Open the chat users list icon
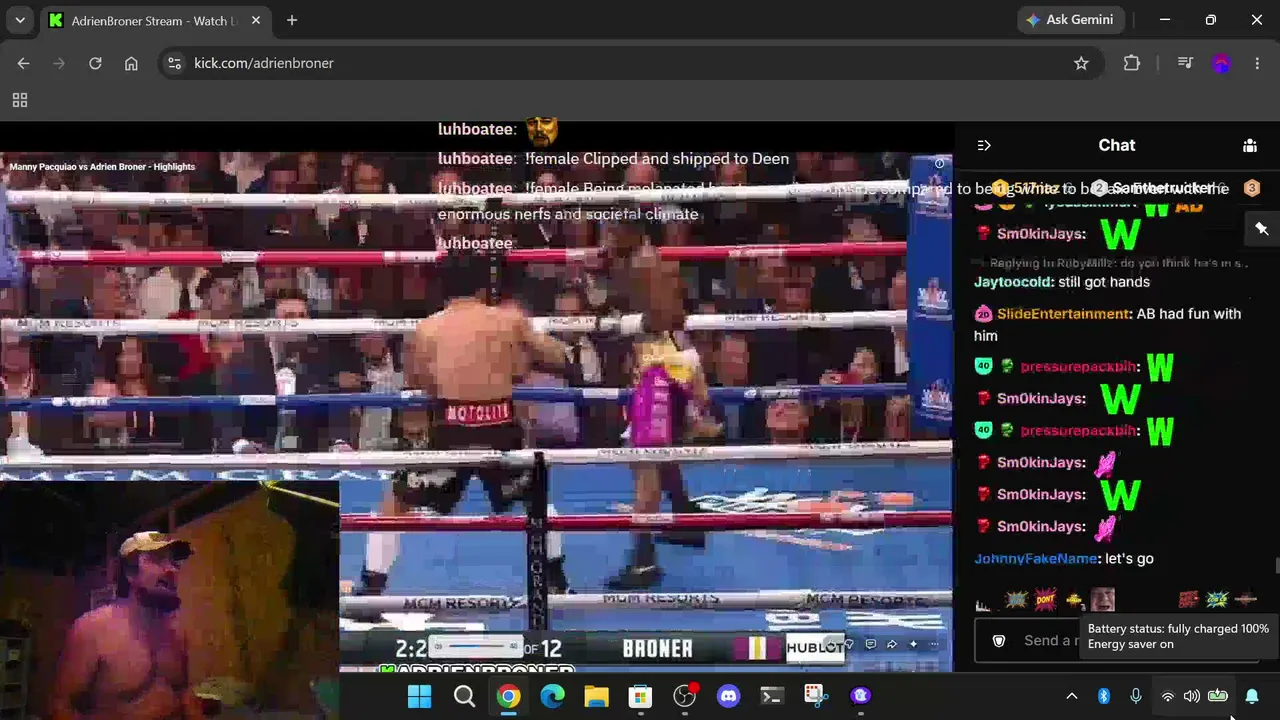This screenshot has height=720, width=1280. [x=1250, y=146]
